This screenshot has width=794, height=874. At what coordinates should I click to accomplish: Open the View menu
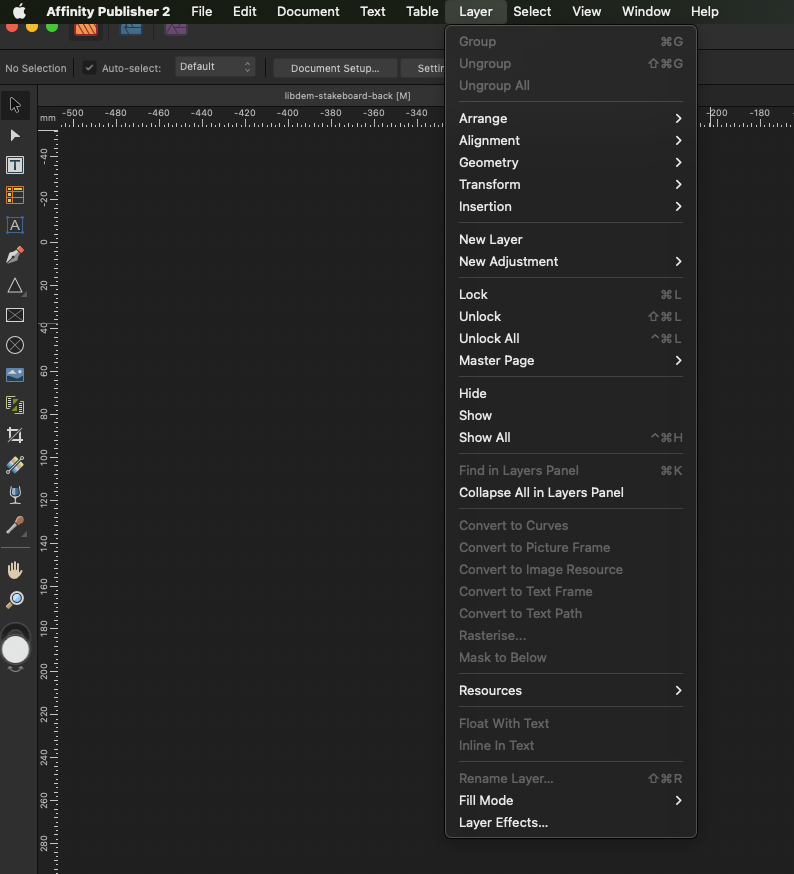[x=587, y=11]
